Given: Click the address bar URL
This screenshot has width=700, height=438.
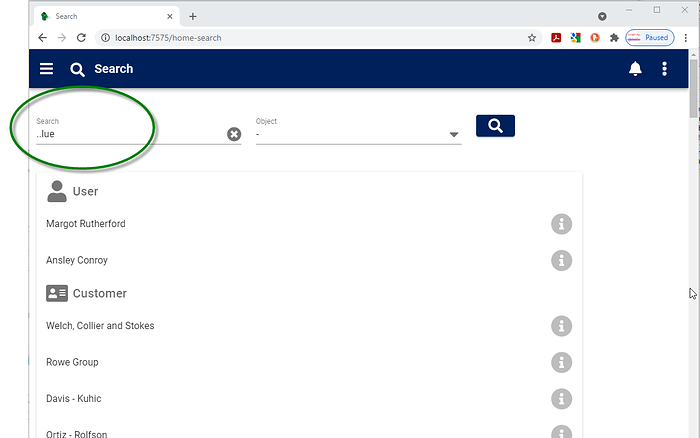Looking at the screenshot, I should [168, 38].
